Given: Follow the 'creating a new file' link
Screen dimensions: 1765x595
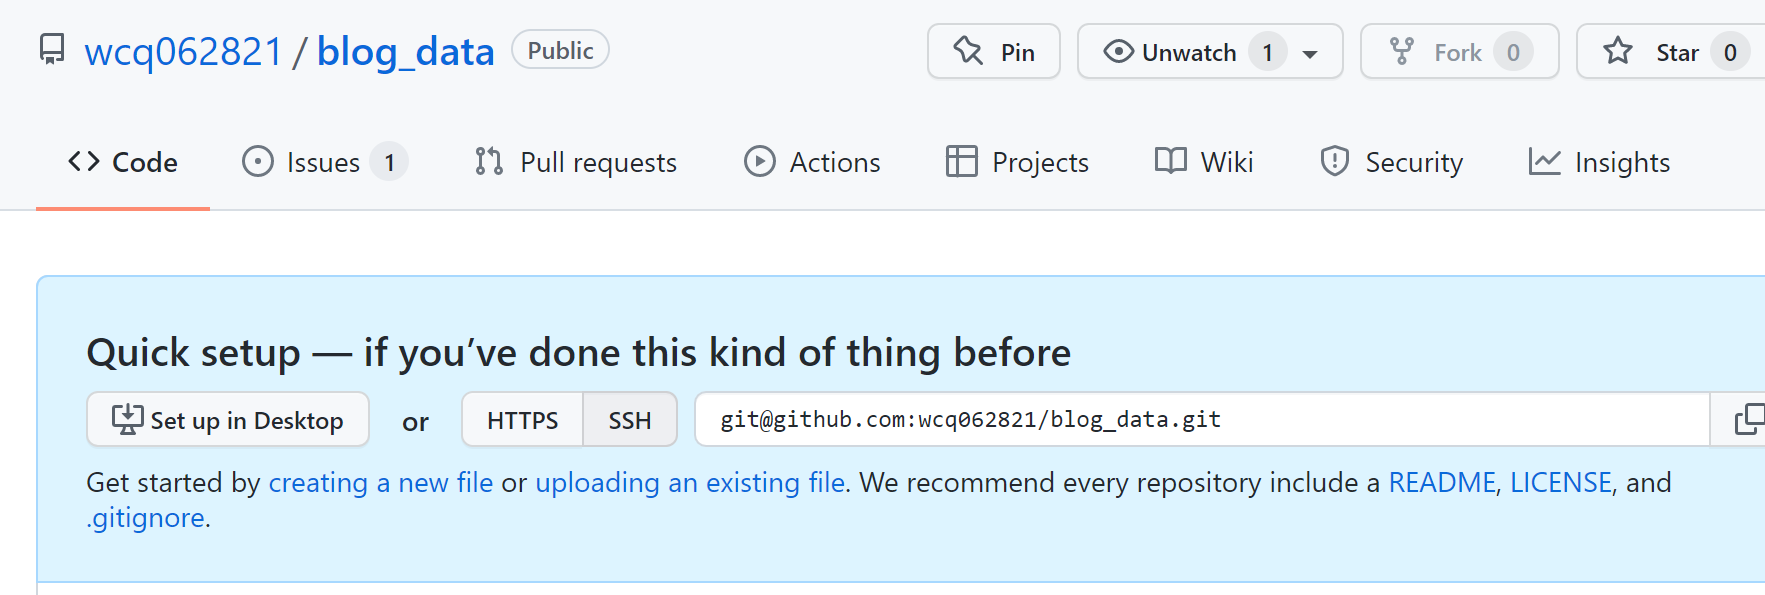Looking at the screenshot, I should (x=381, y=483).
